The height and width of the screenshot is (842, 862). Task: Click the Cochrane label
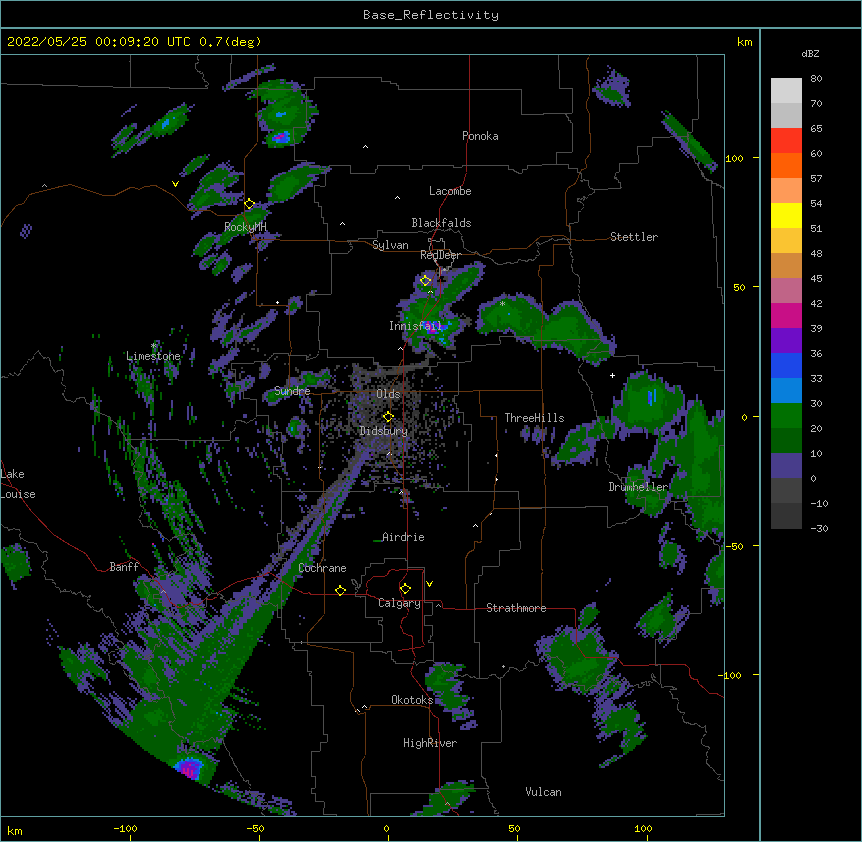click(322, 568)
